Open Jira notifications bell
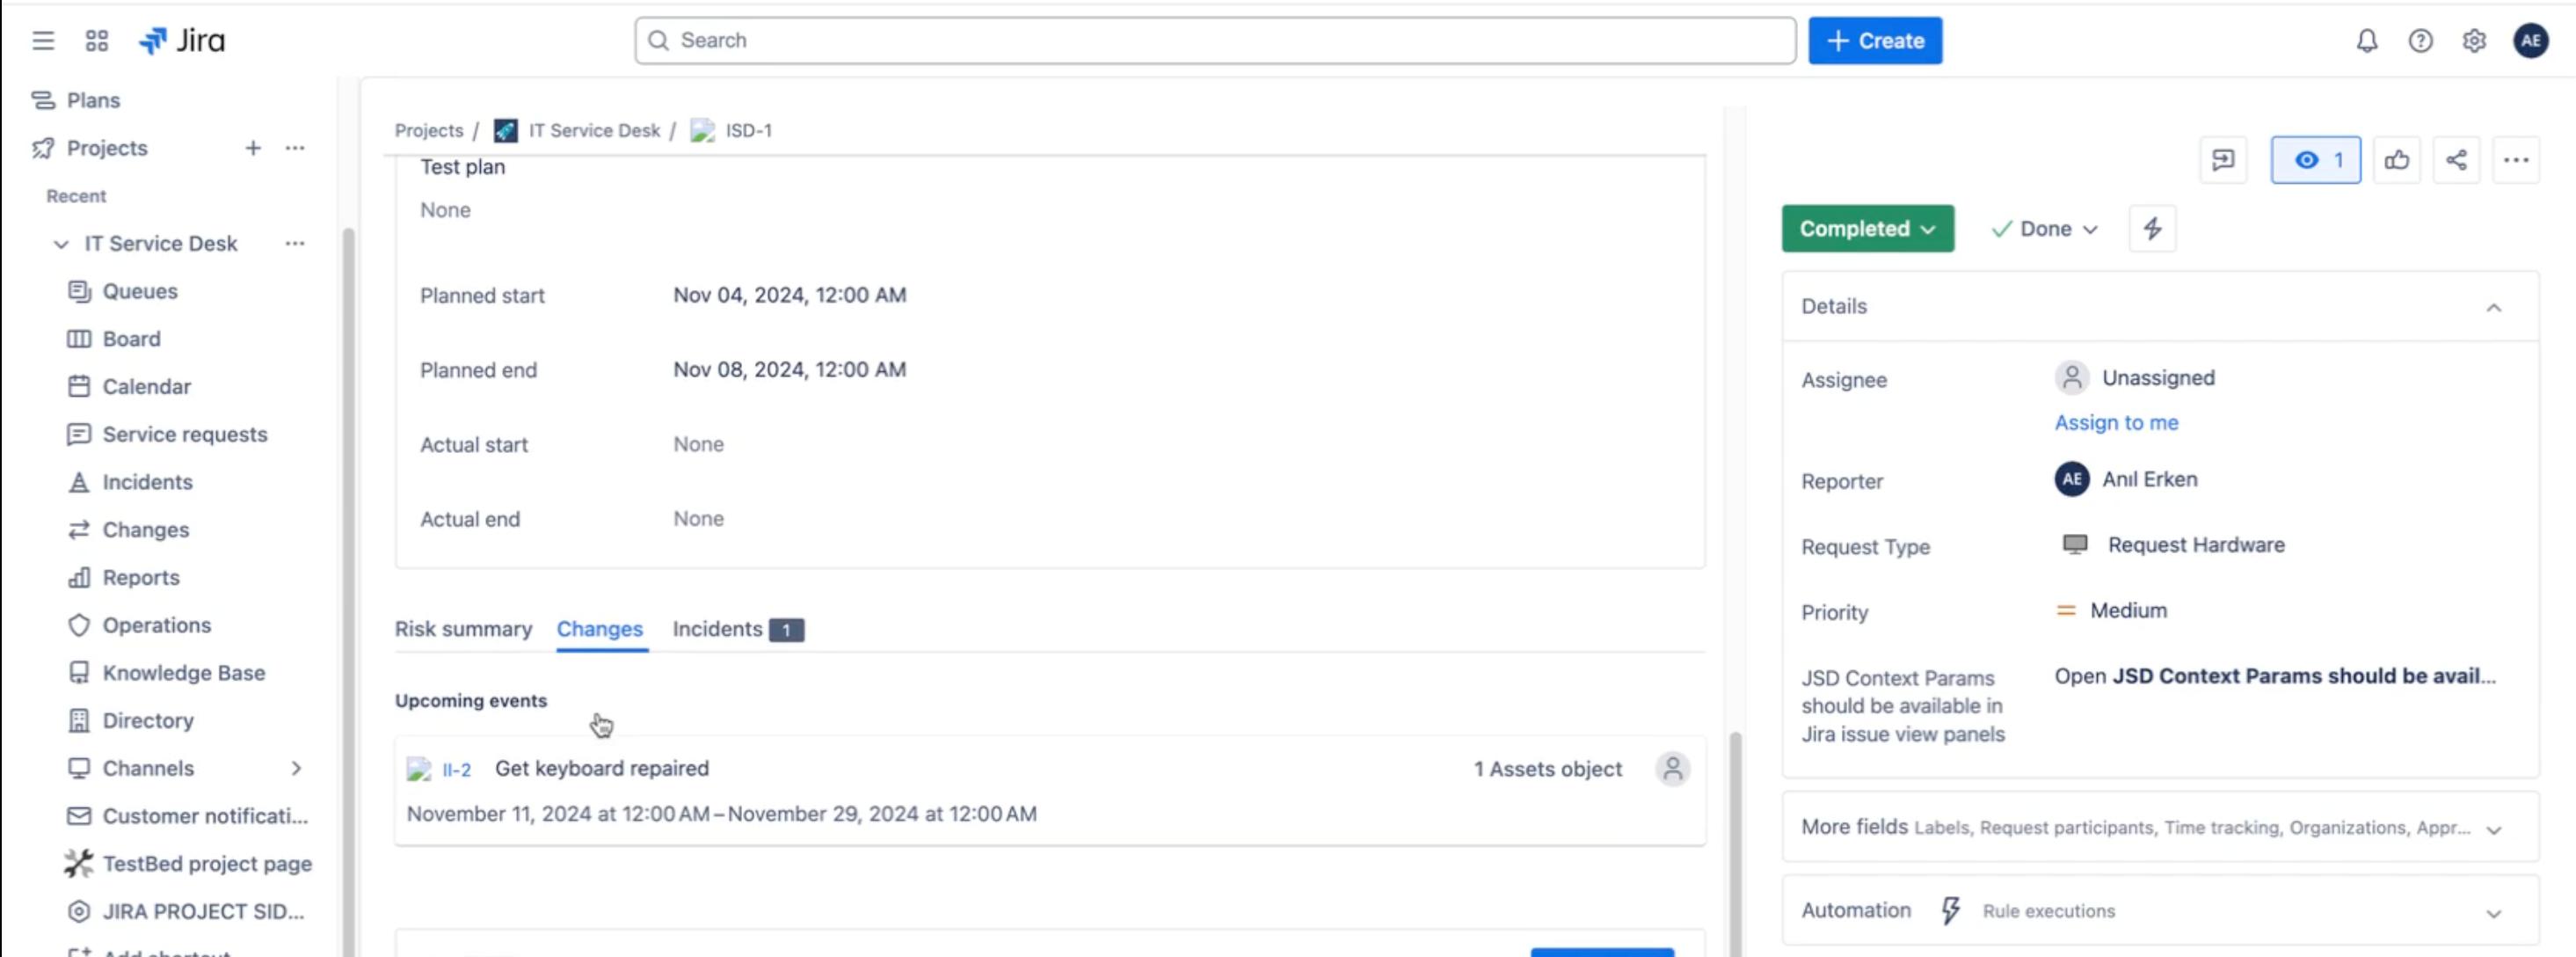This screenshot has height=957, width=2576. (2367, 41)
